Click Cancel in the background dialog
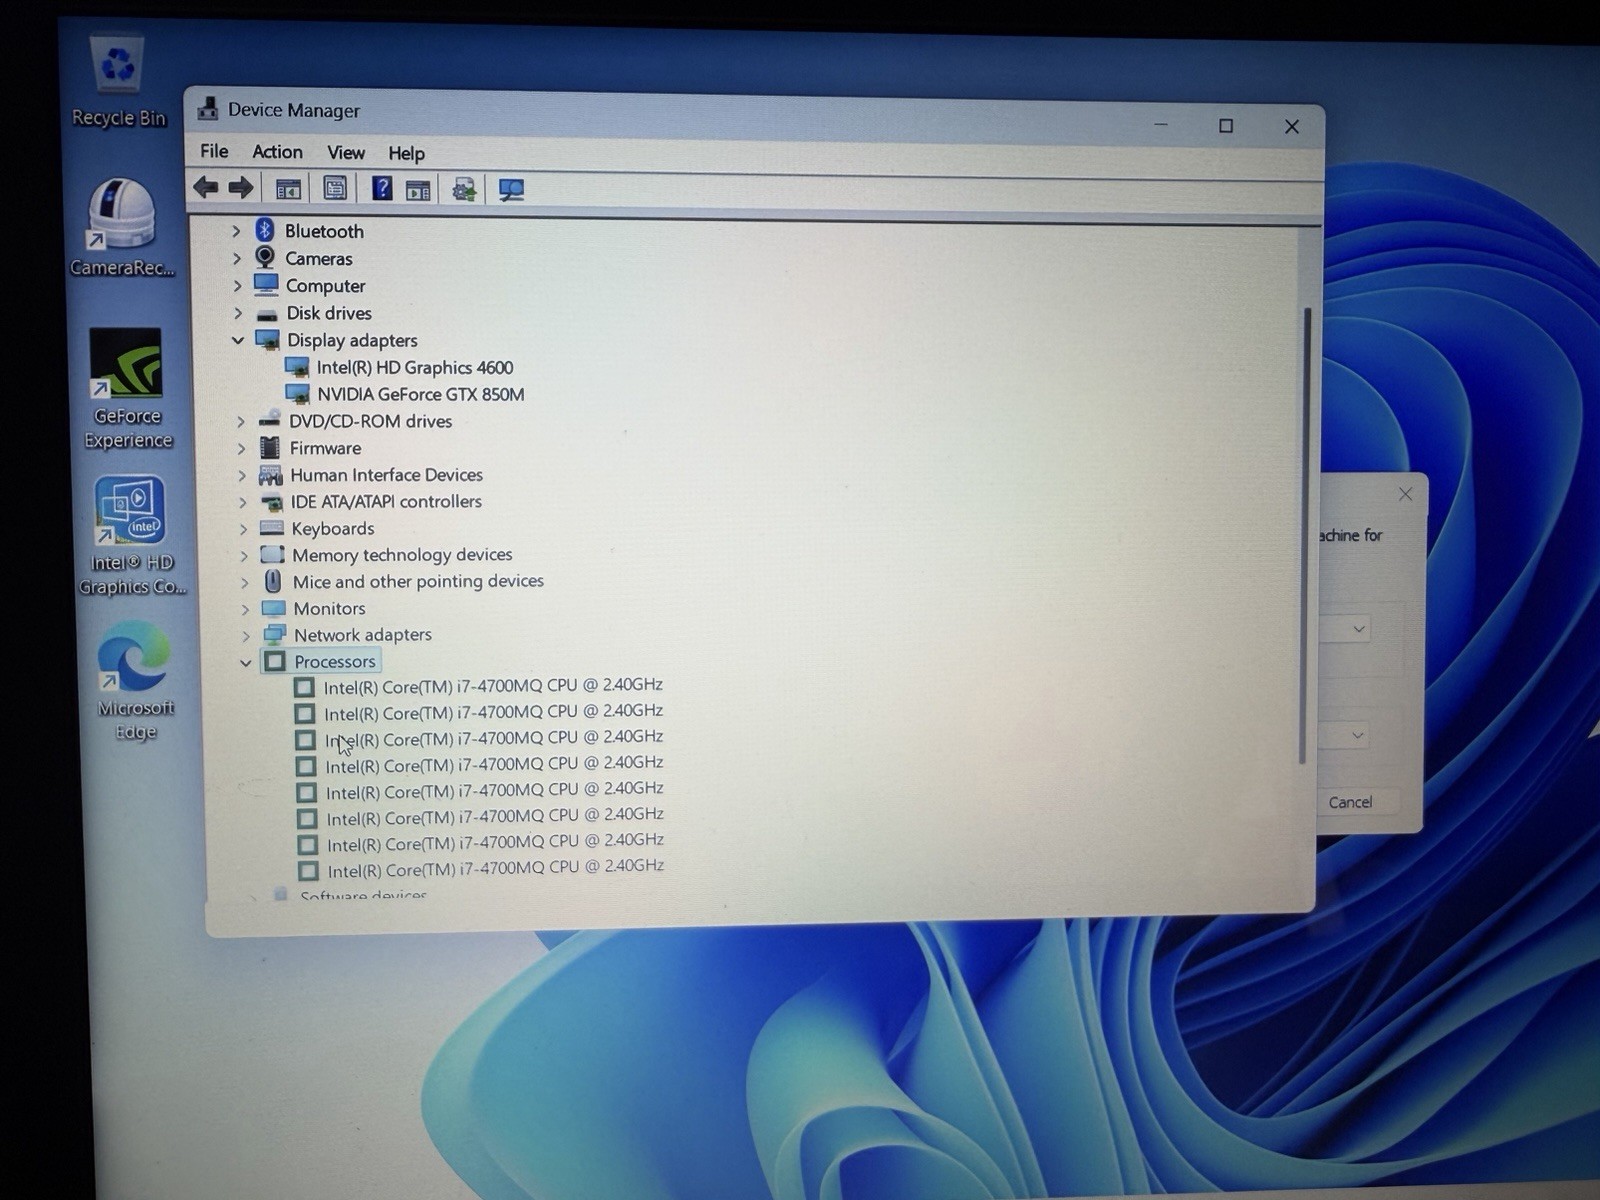Image resolution: width=1600 pixels, height=1200 pixels. (x=1350, y=802)
